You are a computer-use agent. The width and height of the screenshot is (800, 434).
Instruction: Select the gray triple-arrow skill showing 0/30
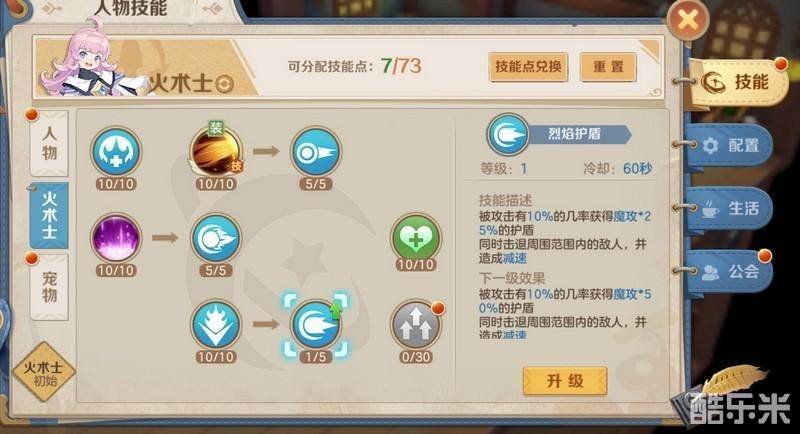(415, 325)
